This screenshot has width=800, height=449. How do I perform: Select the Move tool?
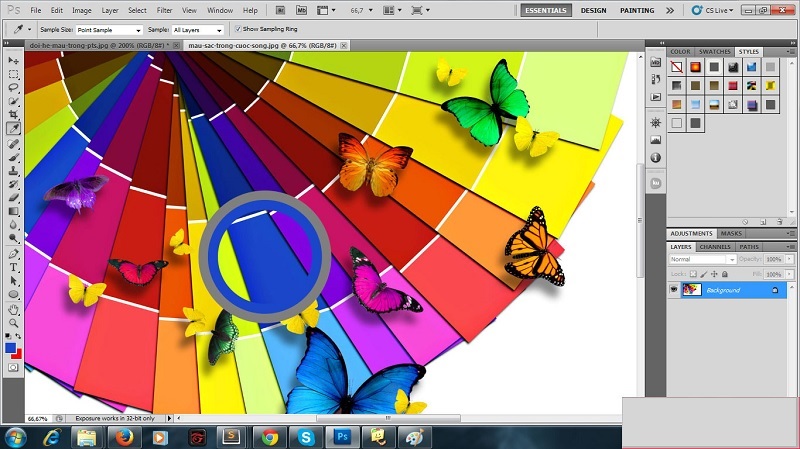click(x=14, y=61)
